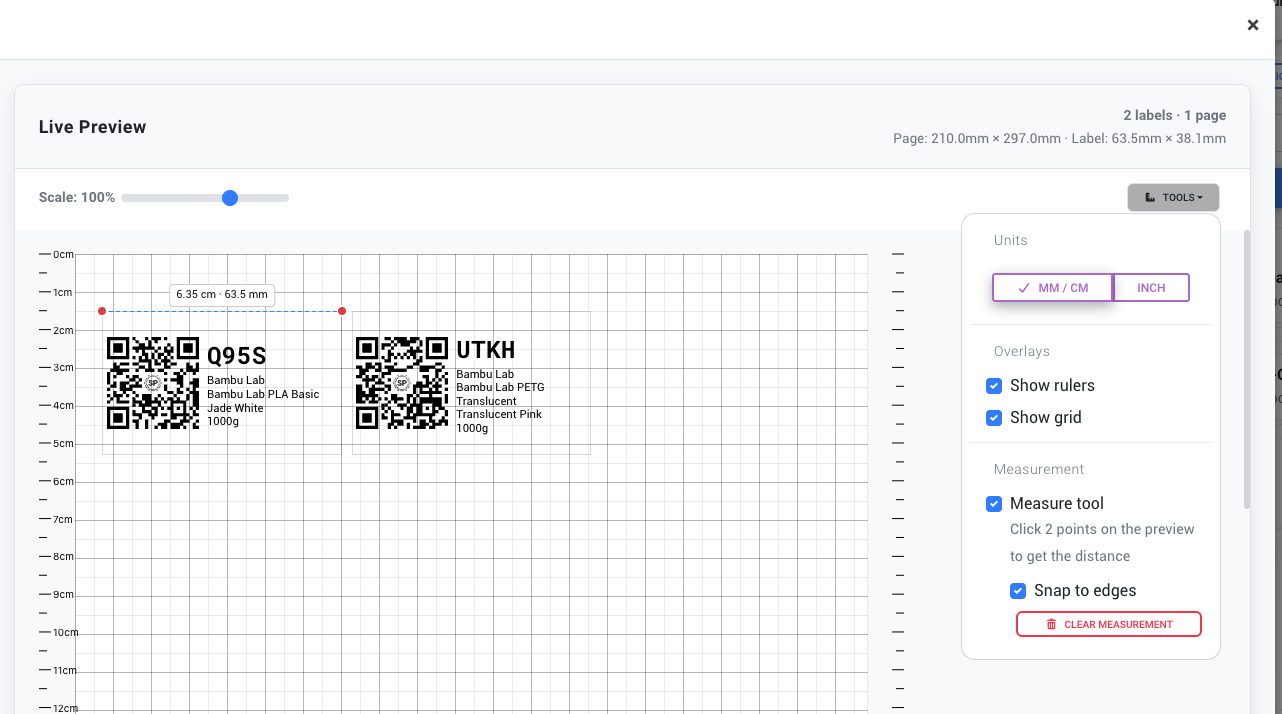Click the Live Preview heading
This screenshot has height=714, width=1282.
(93, 127)
